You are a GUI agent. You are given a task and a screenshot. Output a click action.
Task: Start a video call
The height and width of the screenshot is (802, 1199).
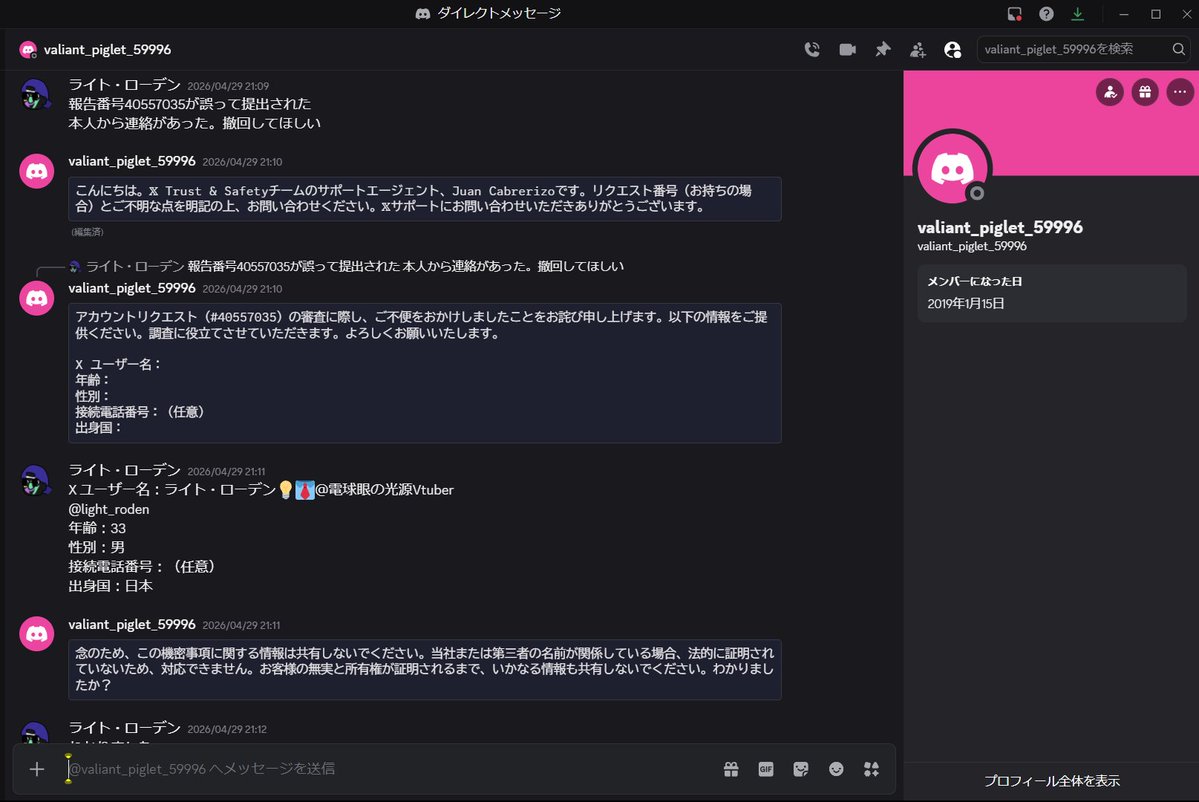tap(847, 50)
